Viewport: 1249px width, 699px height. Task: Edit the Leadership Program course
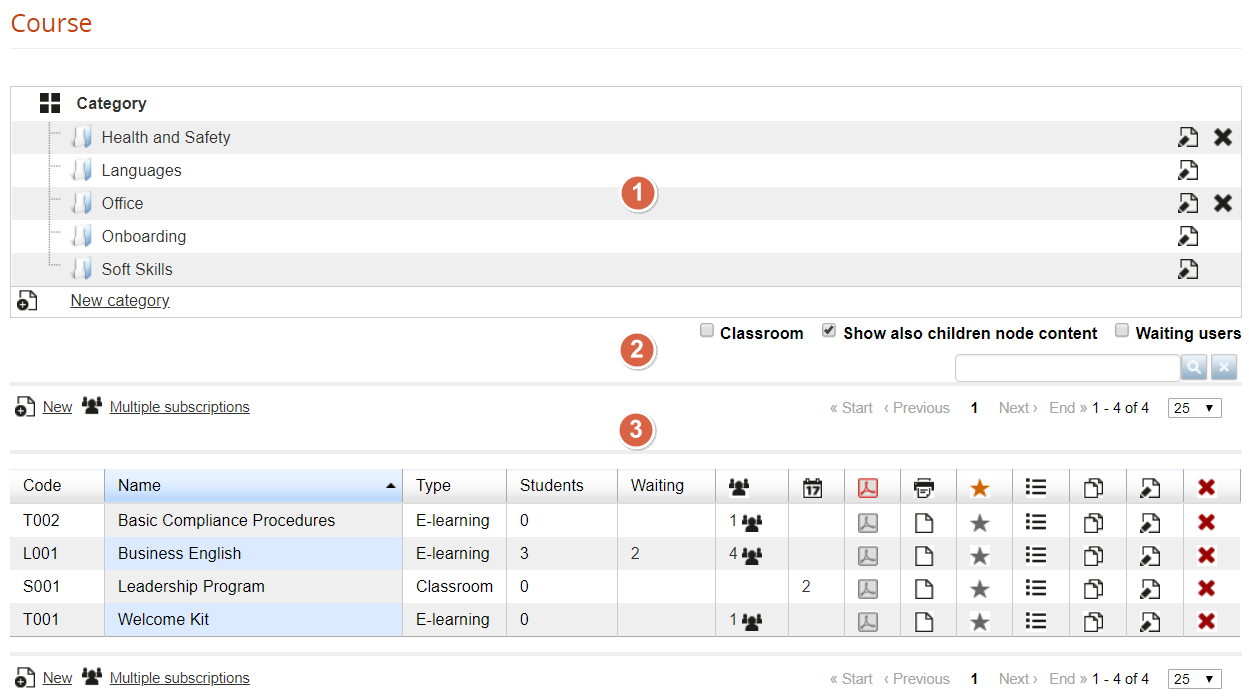1150,587
